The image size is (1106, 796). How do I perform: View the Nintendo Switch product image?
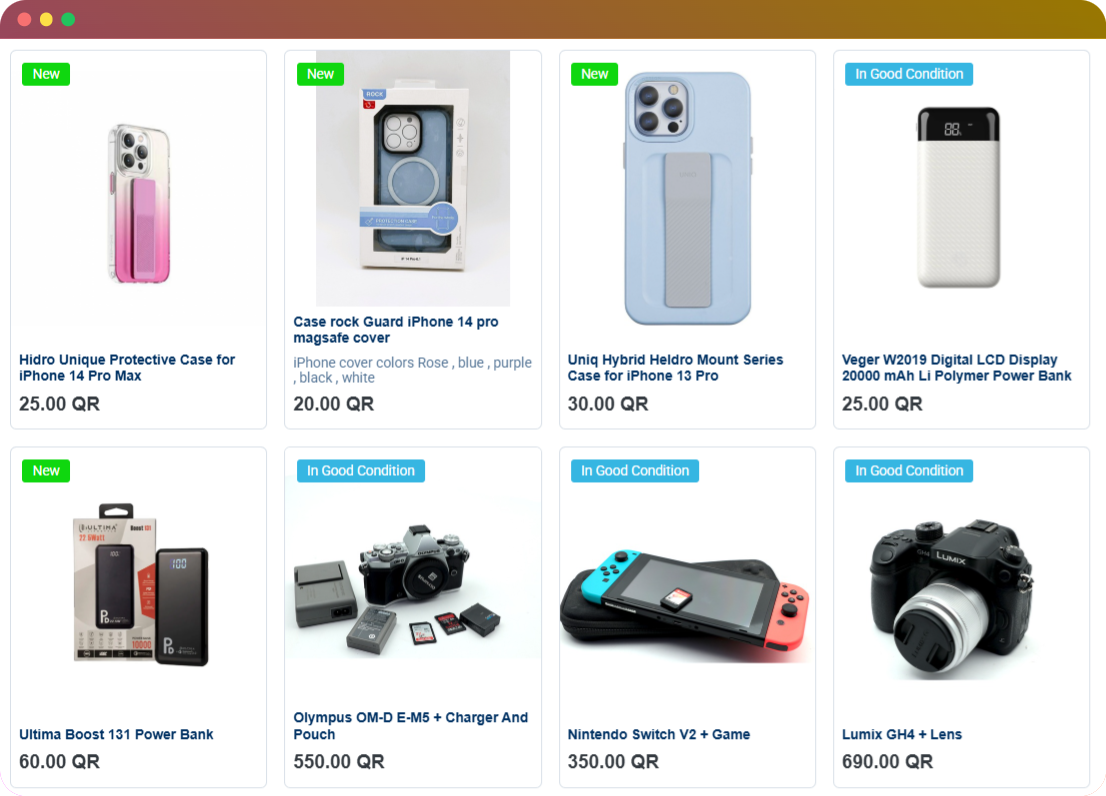(x=686, y=601)
